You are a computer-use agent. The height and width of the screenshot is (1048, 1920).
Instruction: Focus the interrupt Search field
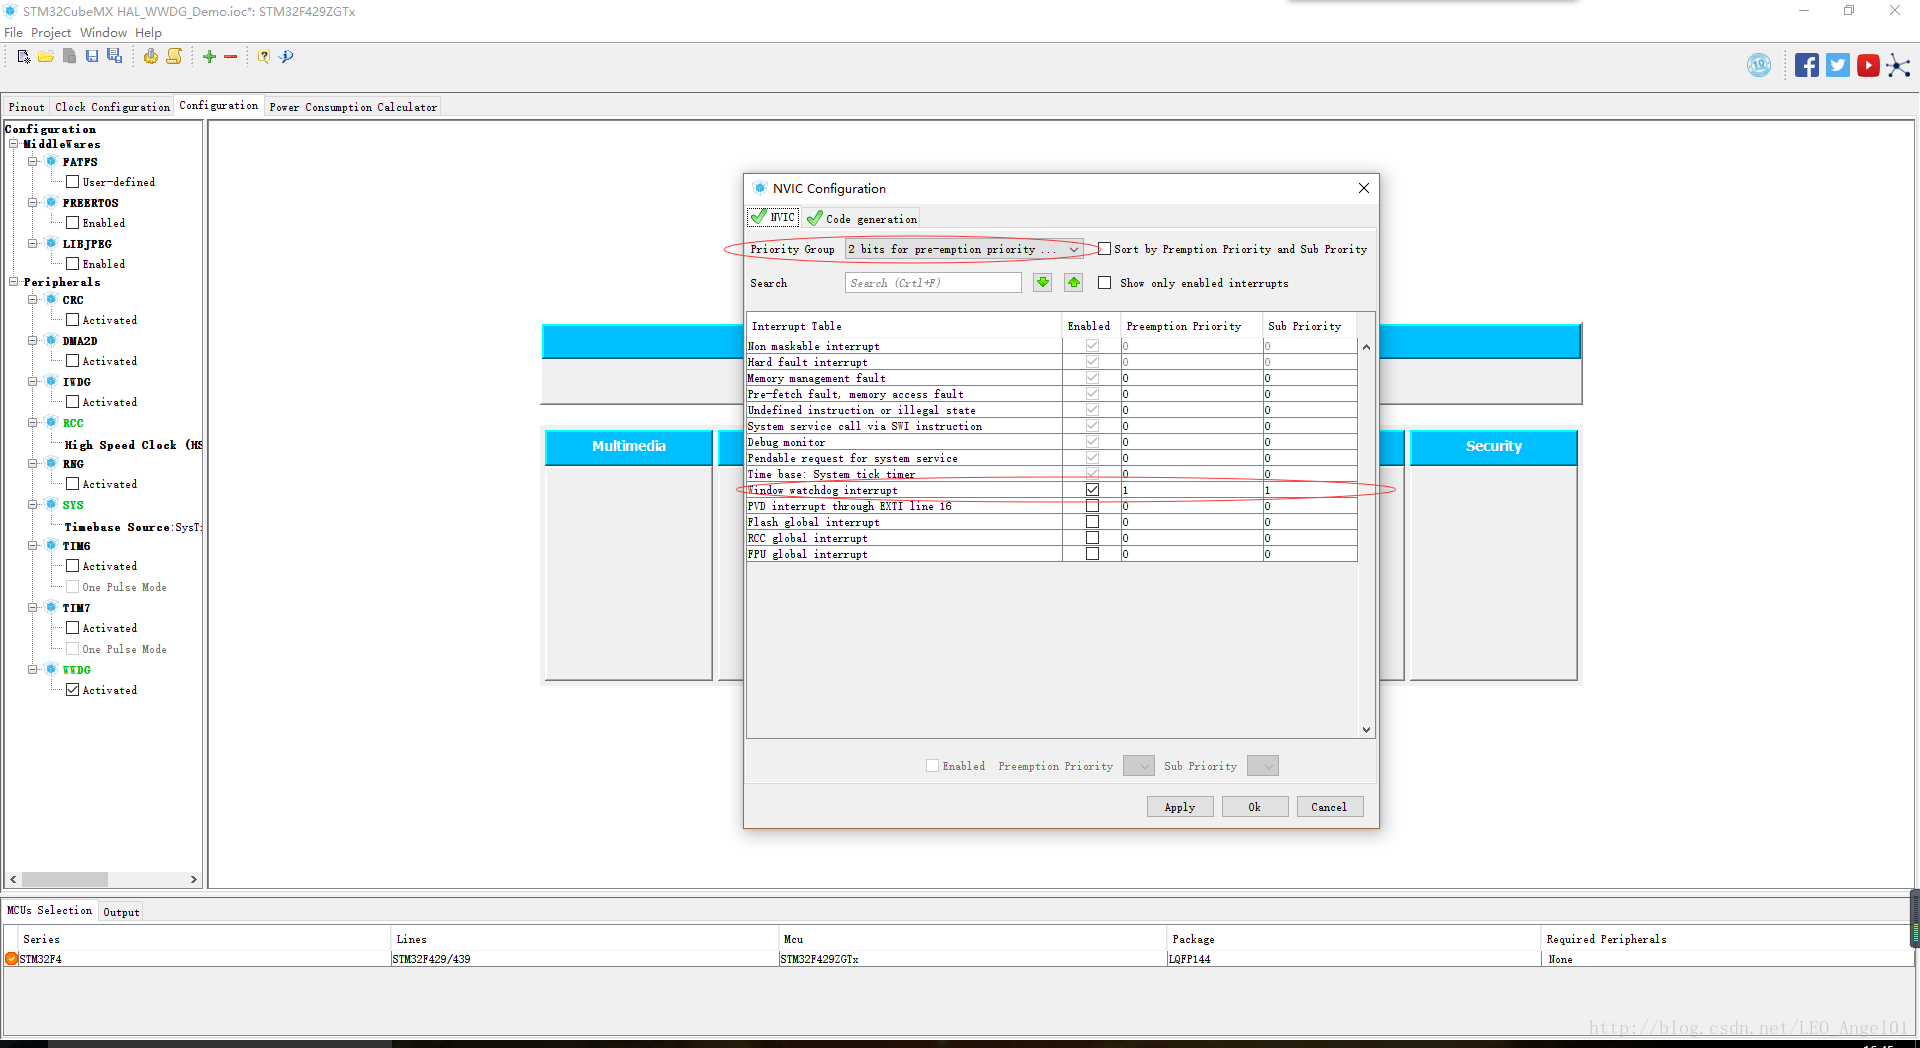(933, 283)
